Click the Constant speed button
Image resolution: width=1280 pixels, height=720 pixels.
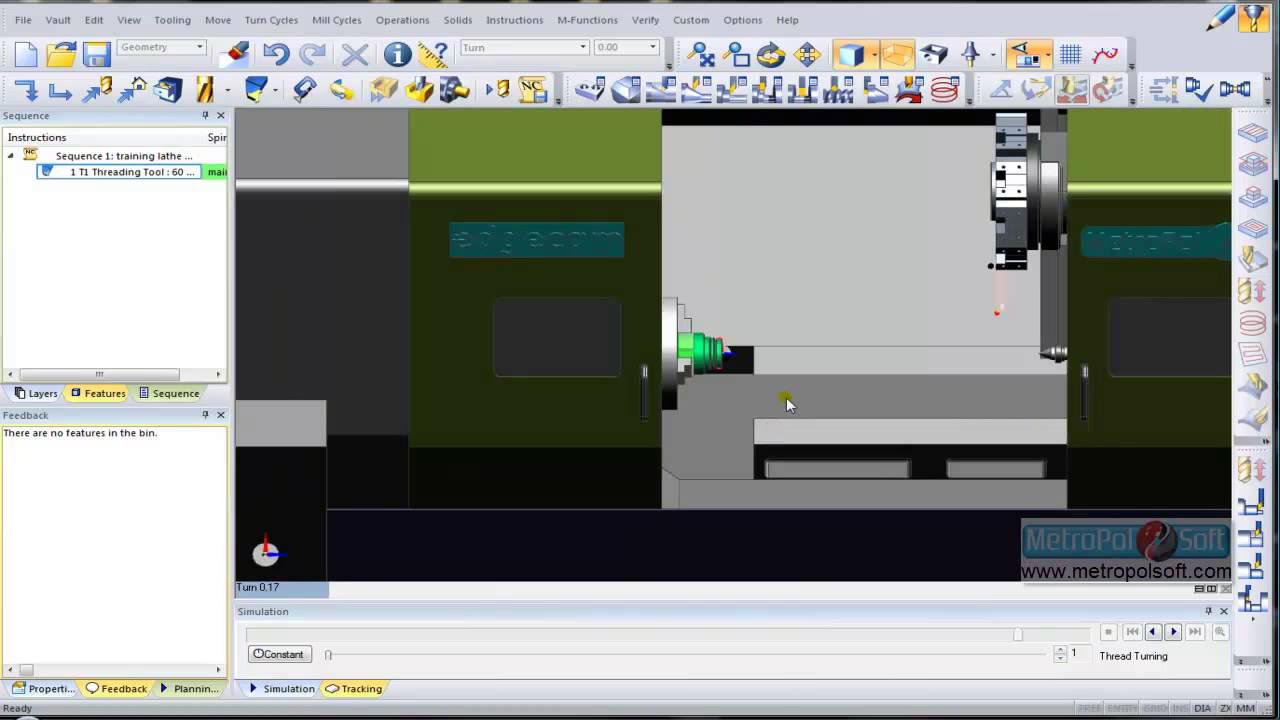point(278,654)
